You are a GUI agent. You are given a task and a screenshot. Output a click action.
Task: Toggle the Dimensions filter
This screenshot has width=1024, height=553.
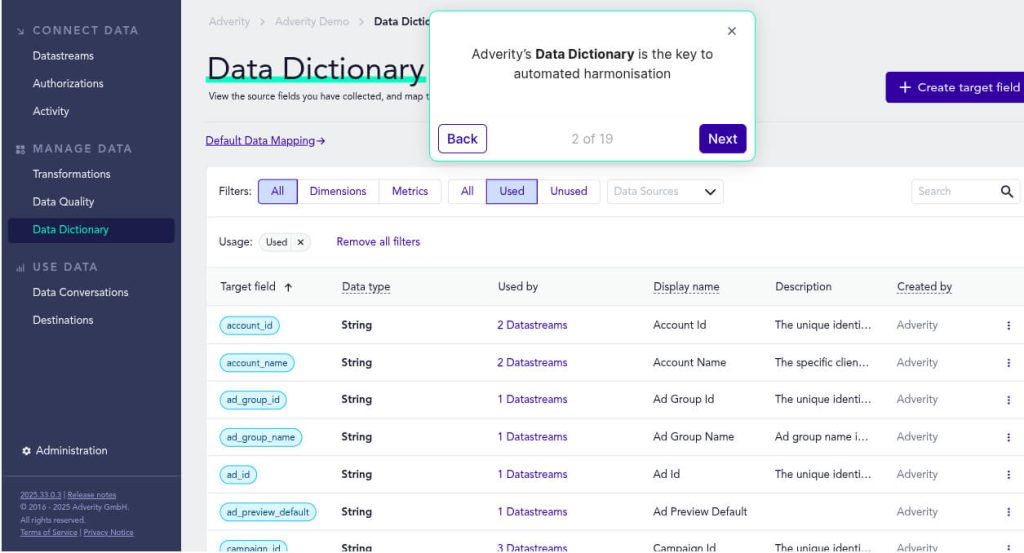coord(337,191)
